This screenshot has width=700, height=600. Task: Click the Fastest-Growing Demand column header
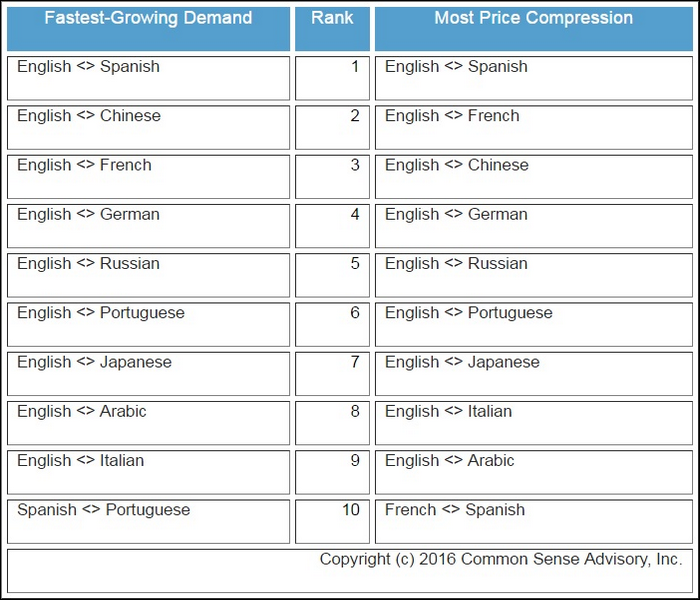(x=148, y=19)
